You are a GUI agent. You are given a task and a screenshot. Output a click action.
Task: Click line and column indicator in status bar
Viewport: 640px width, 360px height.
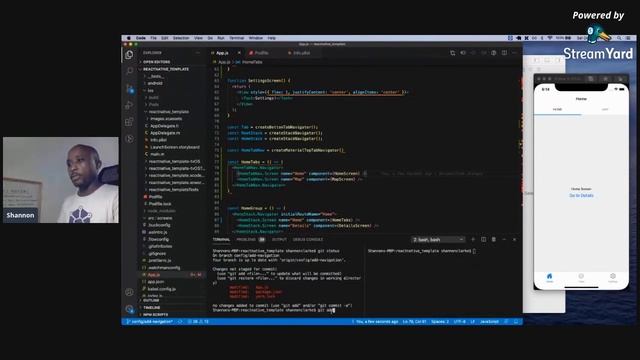click(x=414, y=322)
